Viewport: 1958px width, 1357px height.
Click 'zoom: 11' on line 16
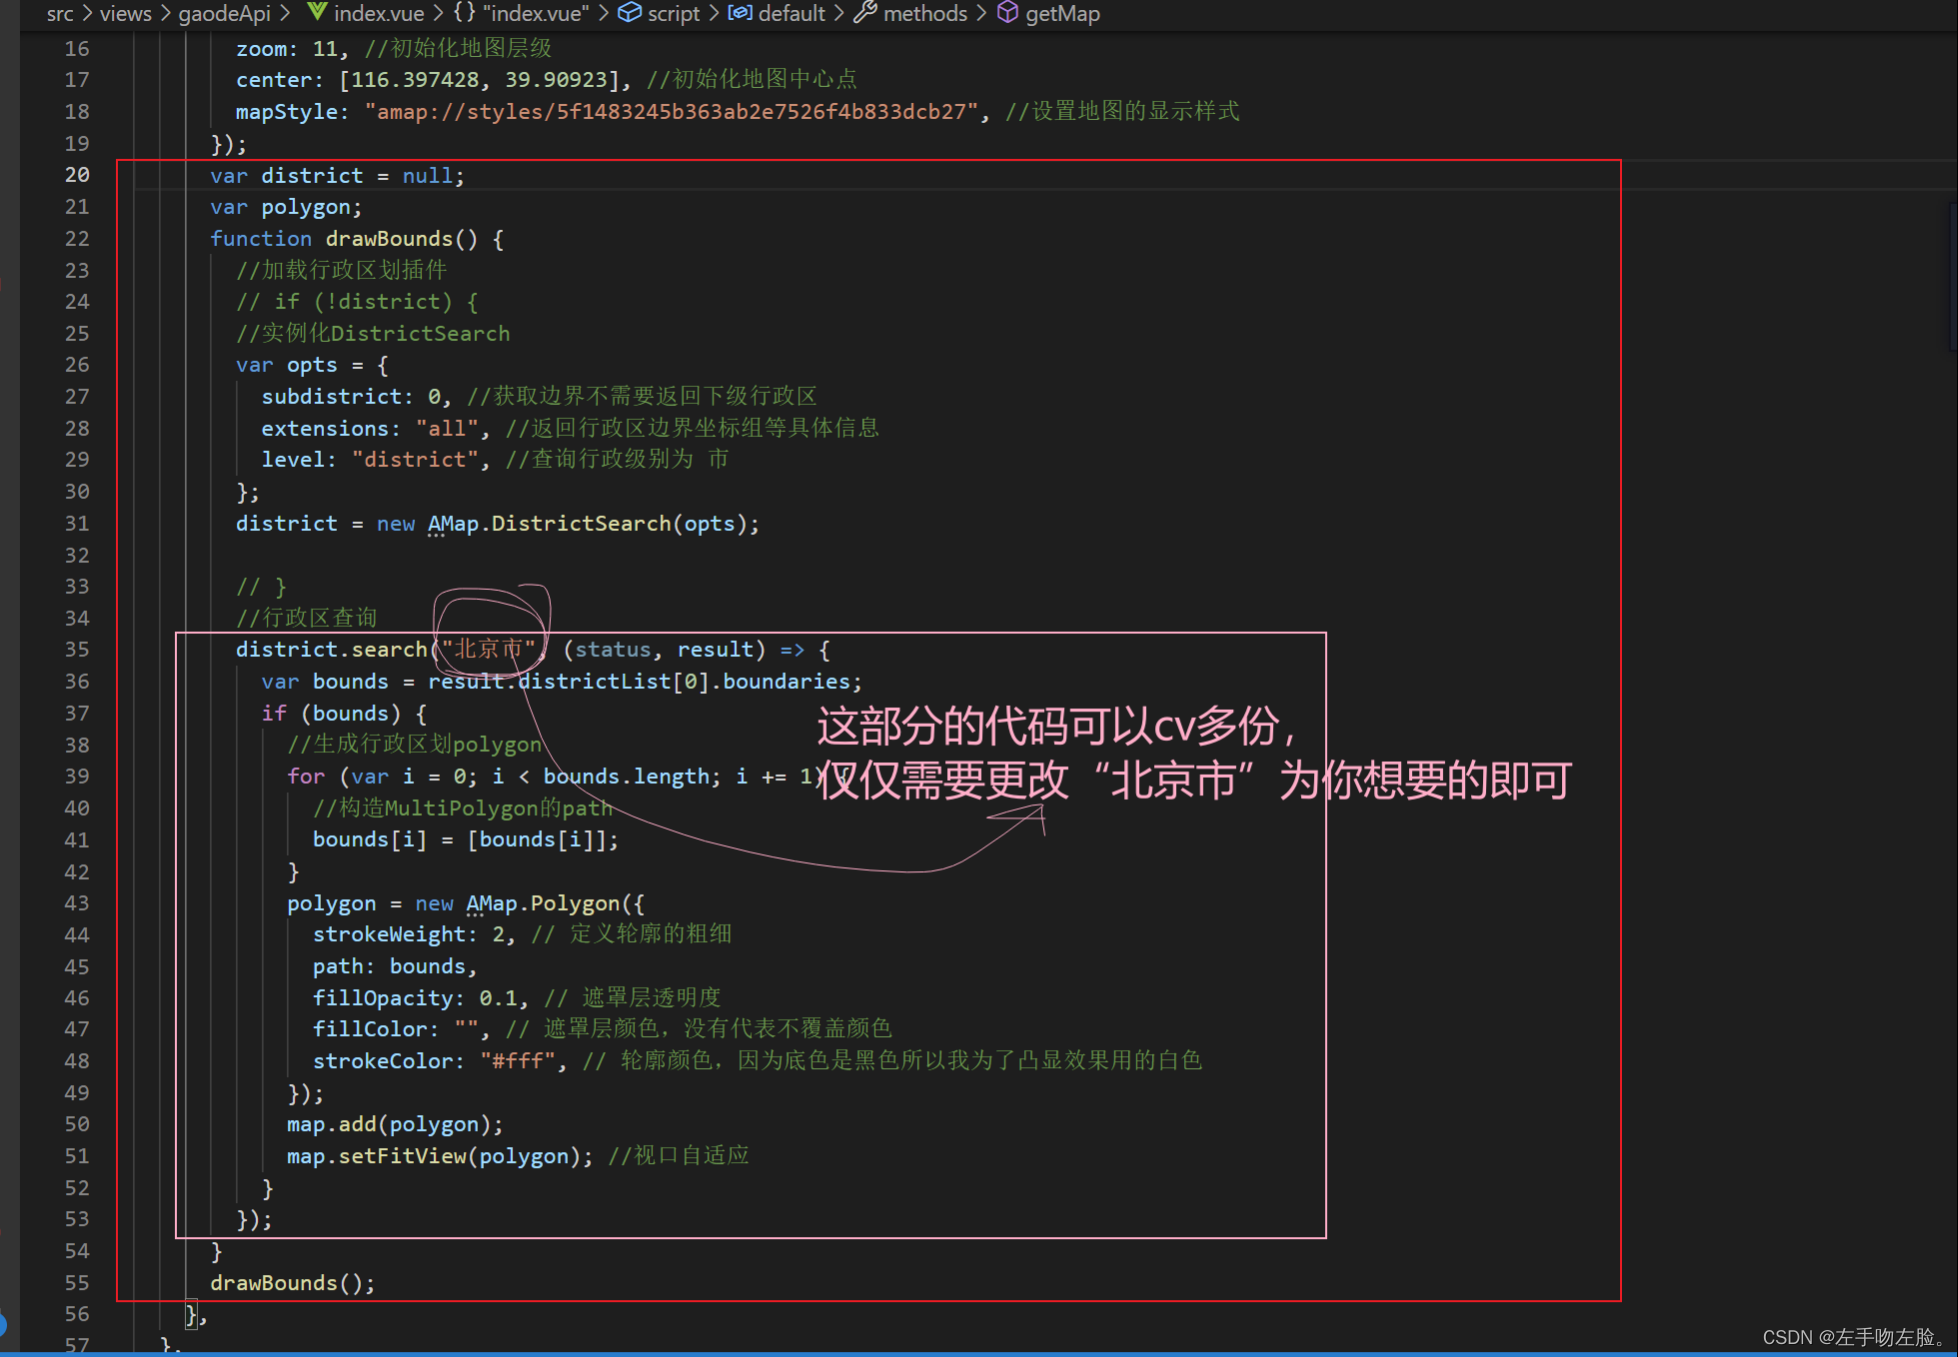pyautogui.click(x=286, y=49)
